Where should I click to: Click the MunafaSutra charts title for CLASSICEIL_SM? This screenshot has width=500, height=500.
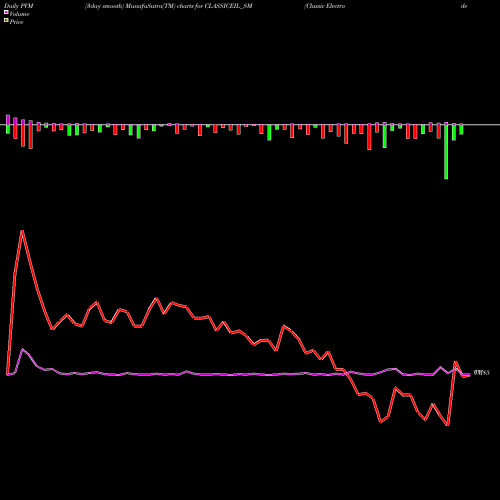pyautogui.click(x=168, y=6)
